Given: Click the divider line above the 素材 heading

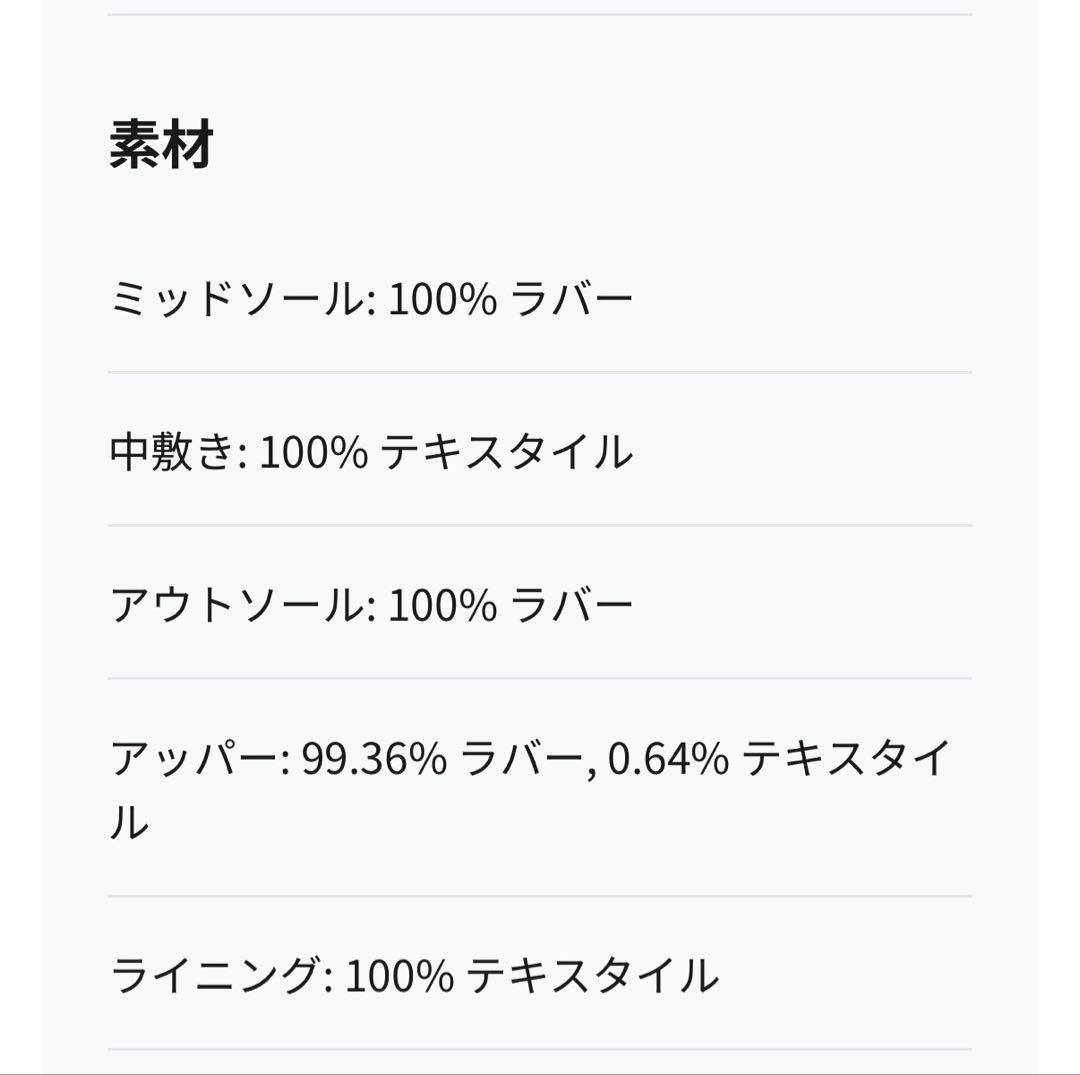Looking at the screenshot, I should coord(540,15).
